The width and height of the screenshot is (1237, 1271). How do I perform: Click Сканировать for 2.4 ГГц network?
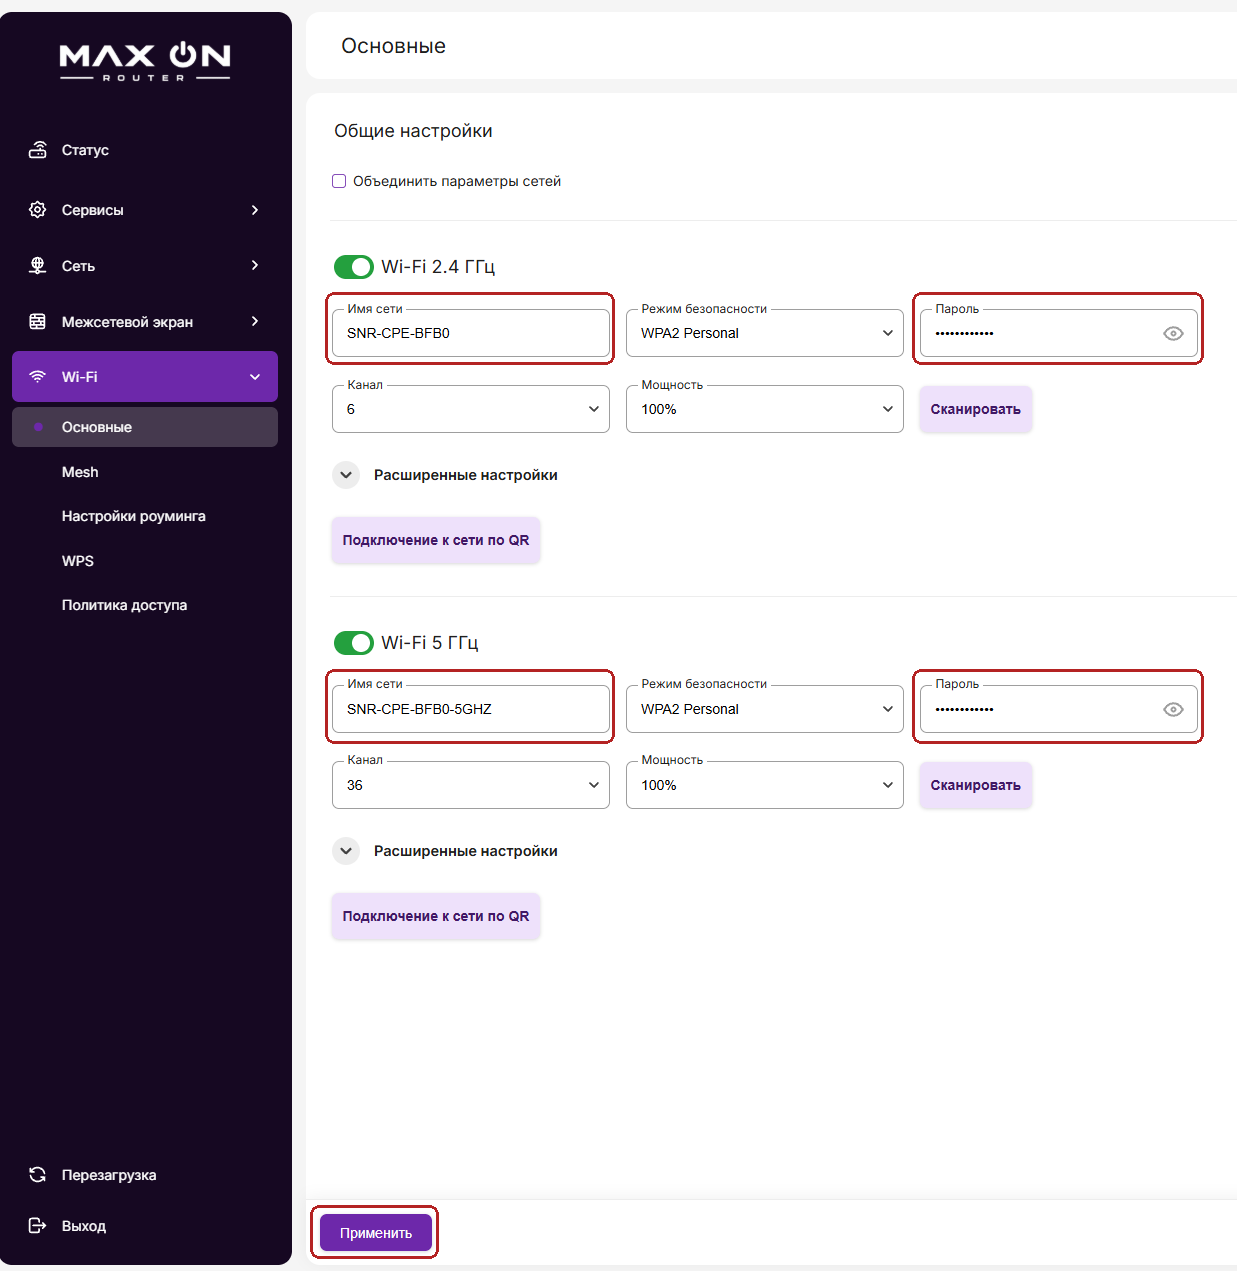click(x=976, y=409)
